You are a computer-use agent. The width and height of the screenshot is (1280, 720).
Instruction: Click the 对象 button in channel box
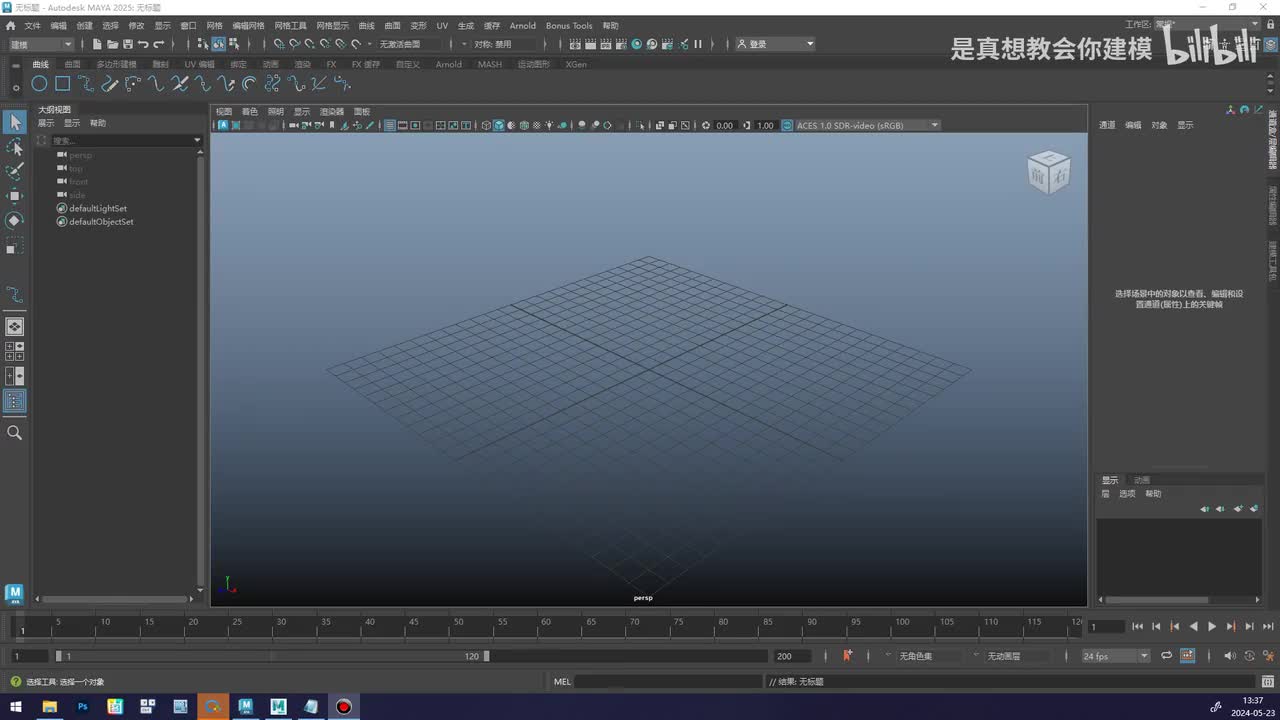(x=1159, y=125)
